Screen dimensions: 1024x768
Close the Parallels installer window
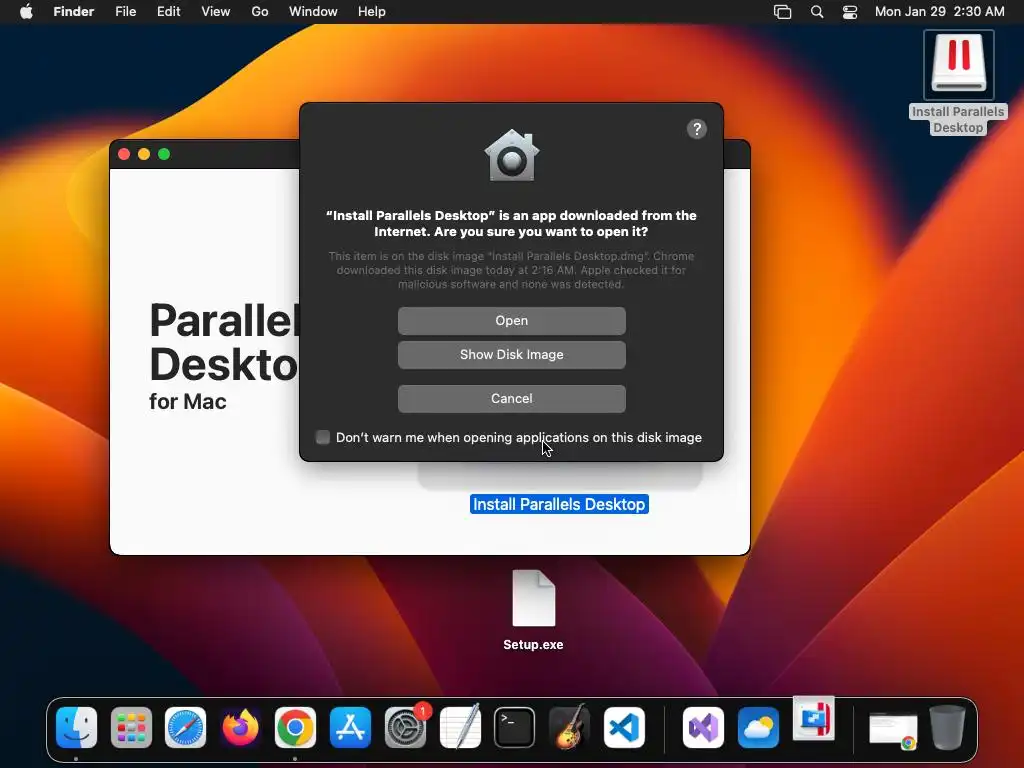[124, 154]
